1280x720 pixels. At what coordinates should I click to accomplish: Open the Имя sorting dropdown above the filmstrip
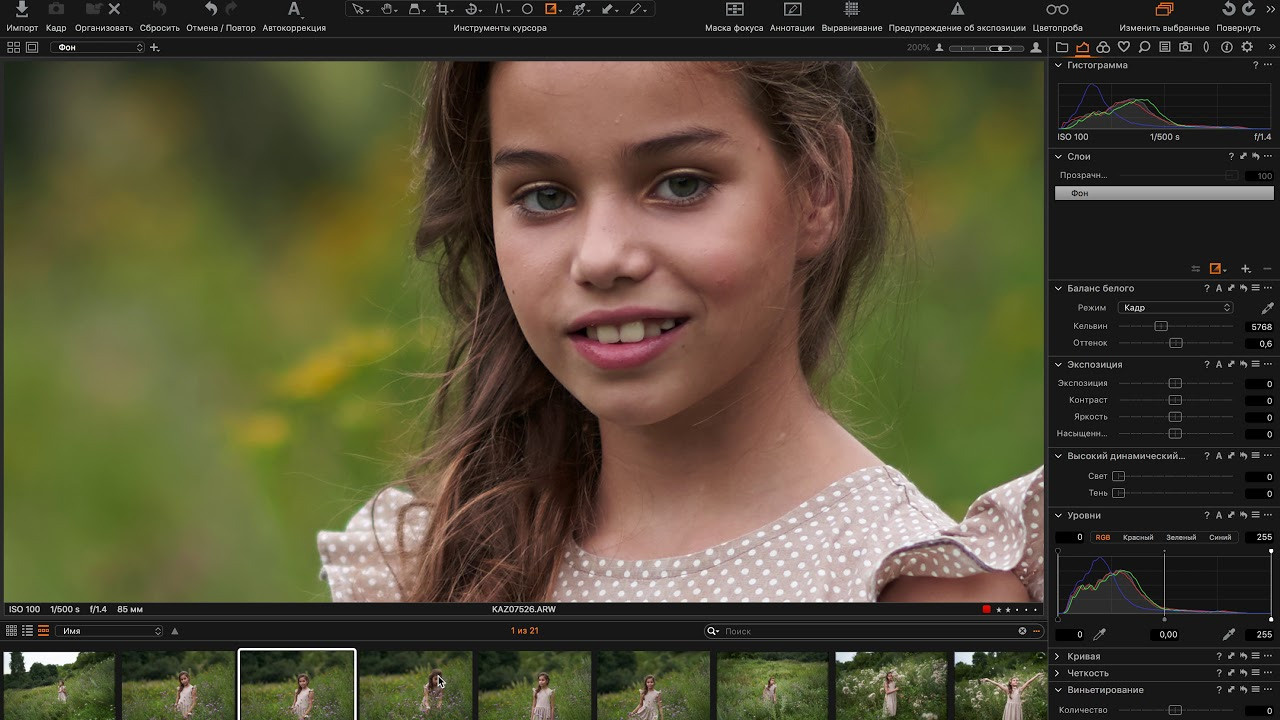click(x=110, y=631)
